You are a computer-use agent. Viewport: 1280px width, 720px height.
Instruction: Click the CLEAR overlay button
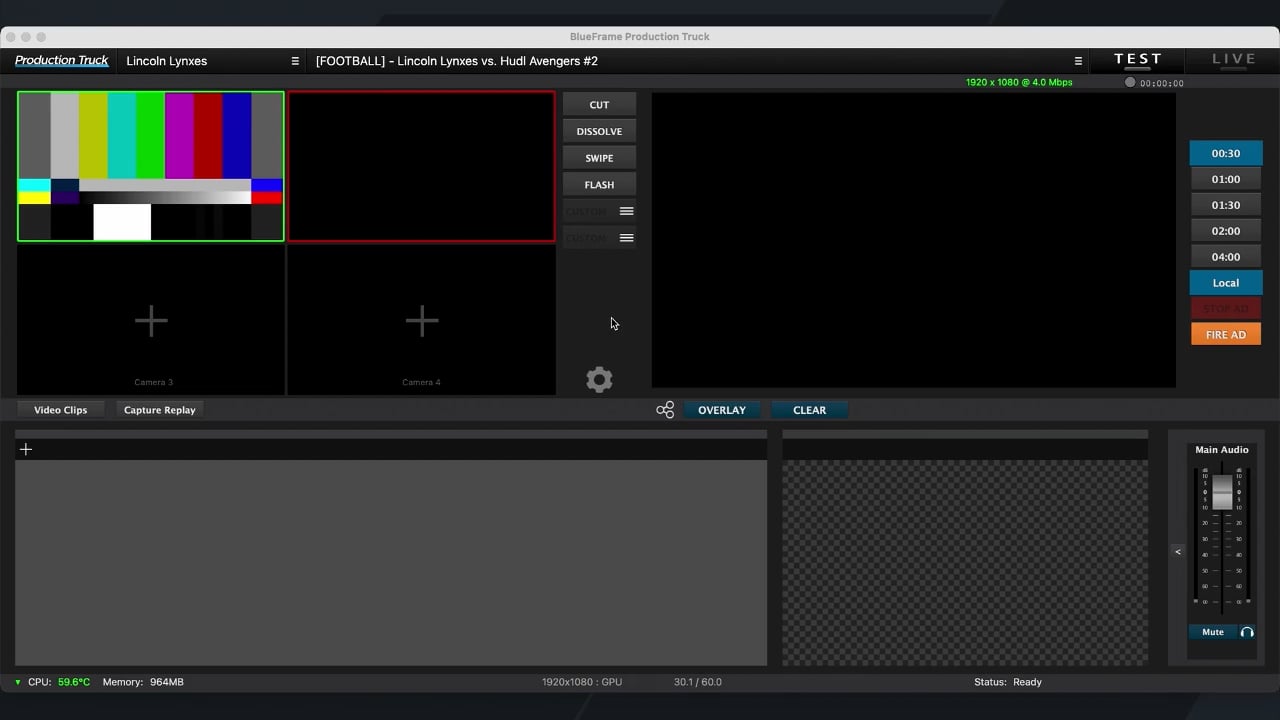(x=809, y=410)
